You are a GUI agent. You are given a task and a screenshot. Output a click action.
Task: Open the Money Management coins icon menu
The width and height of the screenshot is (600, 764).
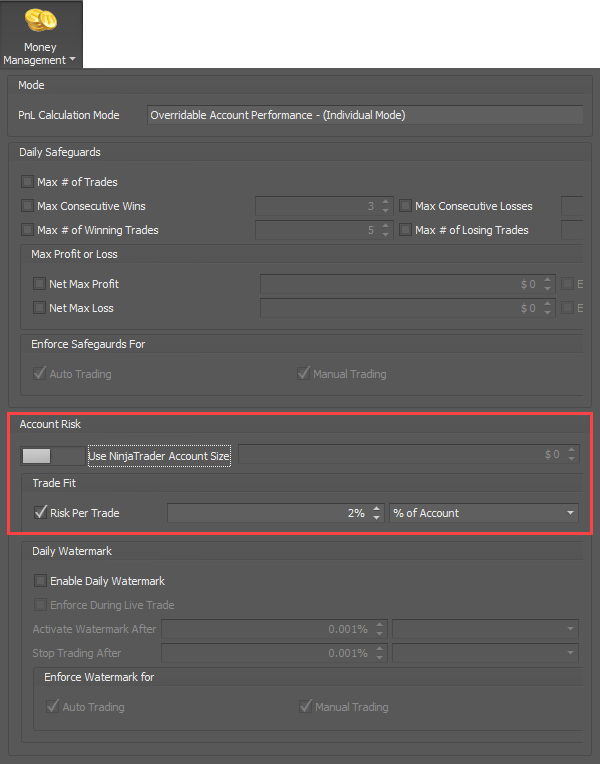pos(41,20)
